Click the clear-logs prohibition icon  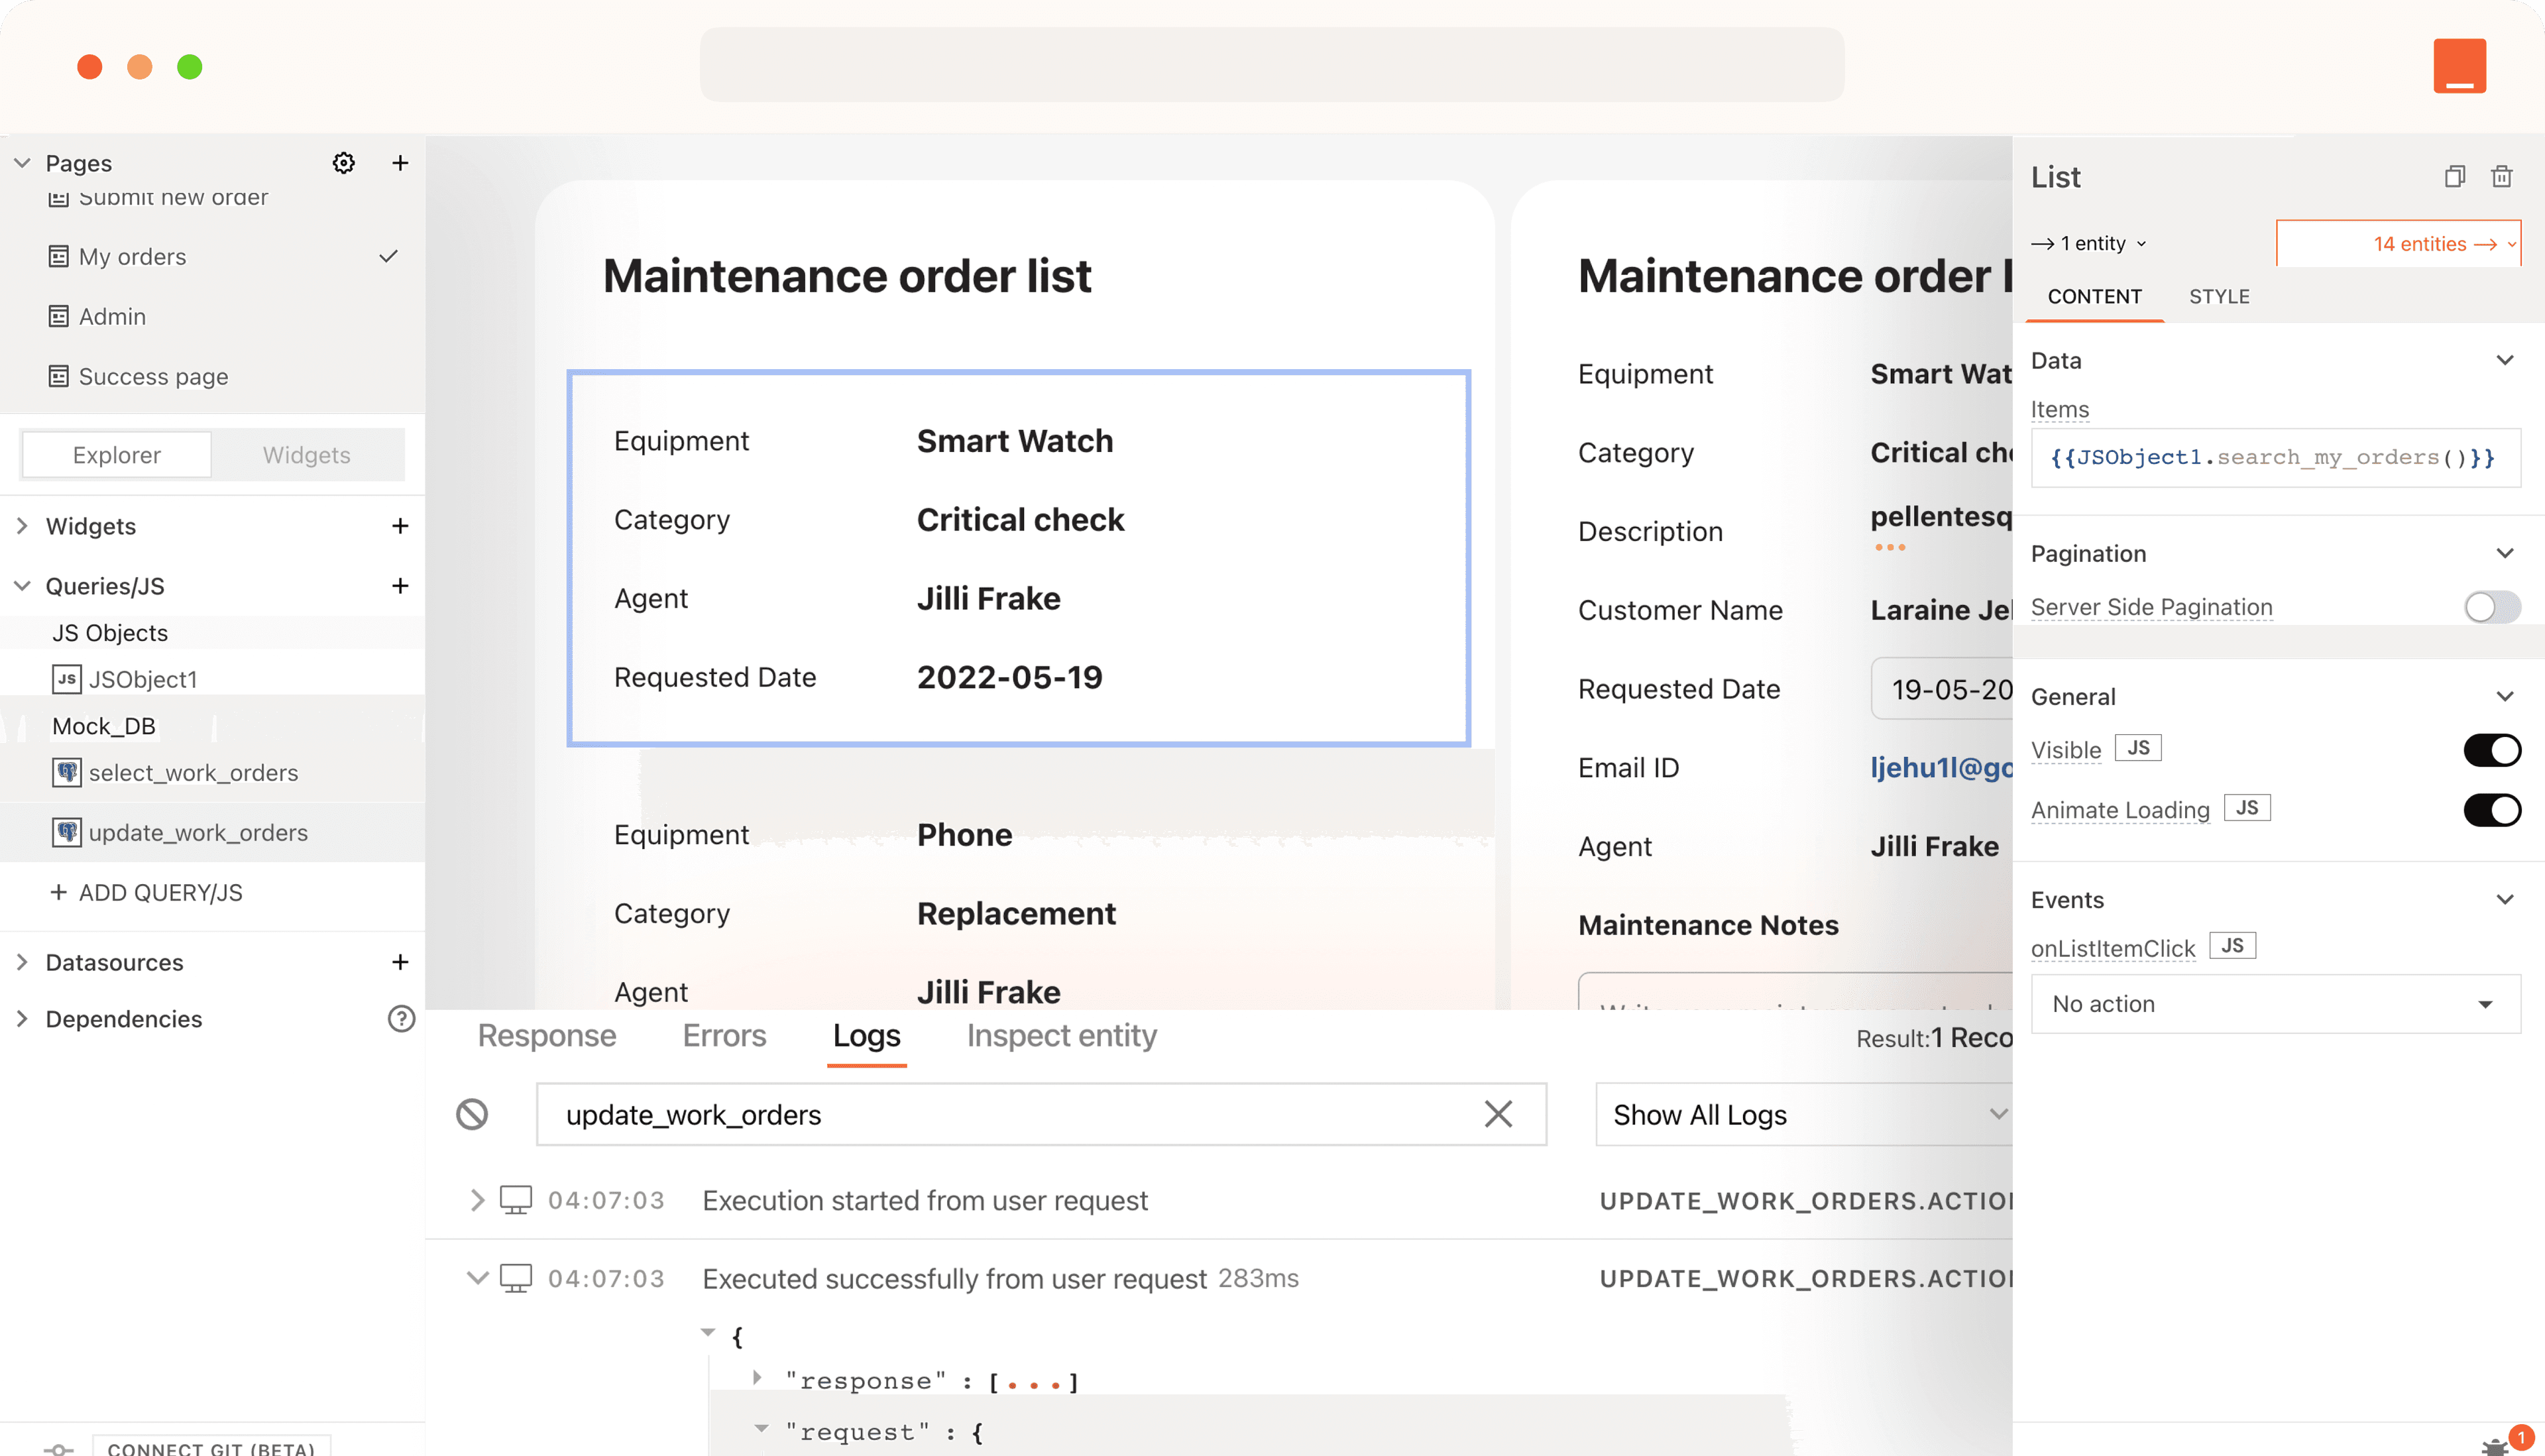[x=472, y=1114]
